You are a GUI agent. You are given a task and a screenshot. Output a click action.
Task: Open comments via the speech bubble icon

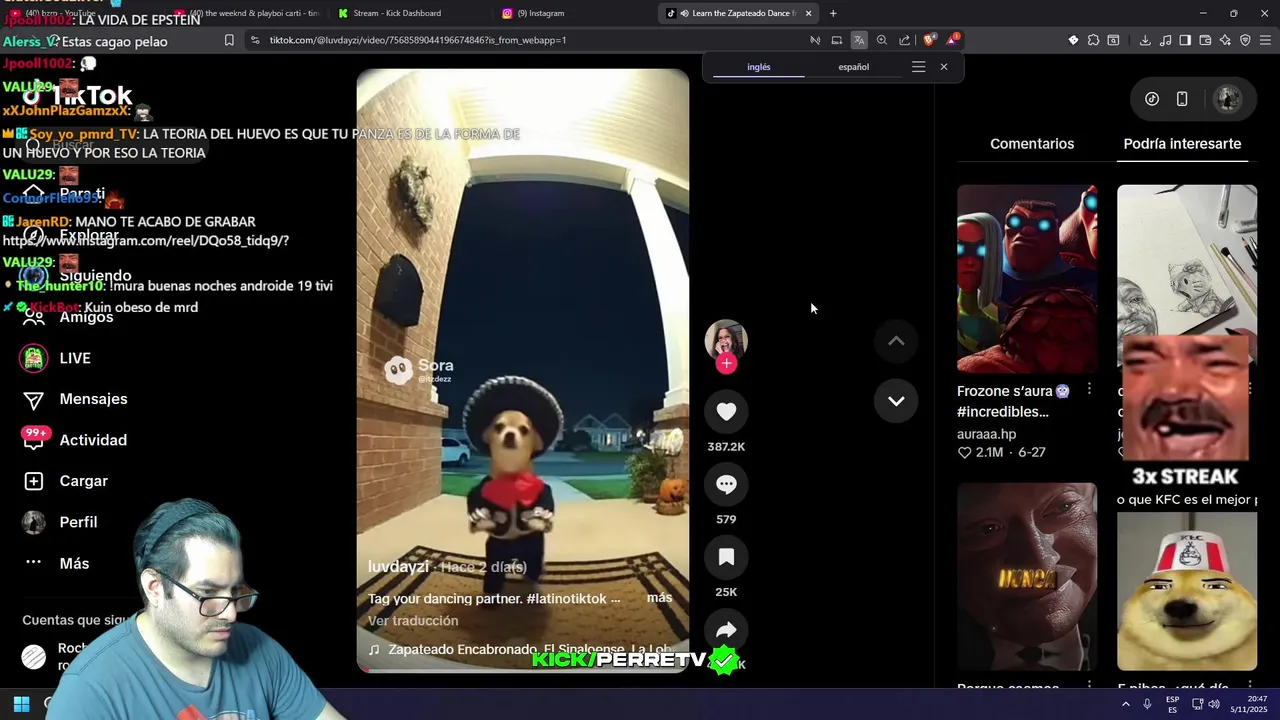[726, 484]
